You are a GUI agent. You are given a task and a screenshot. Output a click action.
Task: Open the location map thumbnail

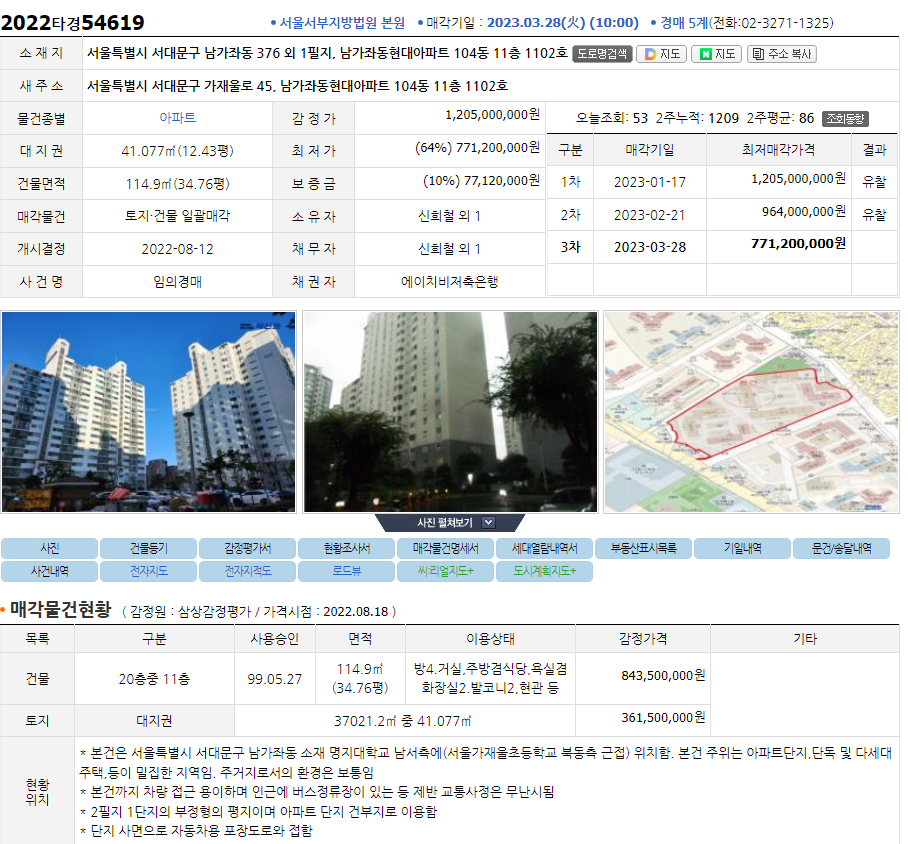point(751,412)
